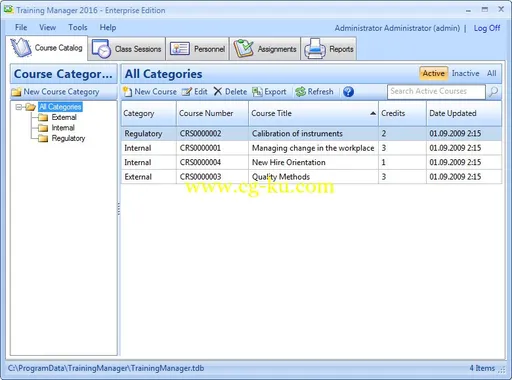Click the Regulatory folder icon in tree

(x=43, y=138)
